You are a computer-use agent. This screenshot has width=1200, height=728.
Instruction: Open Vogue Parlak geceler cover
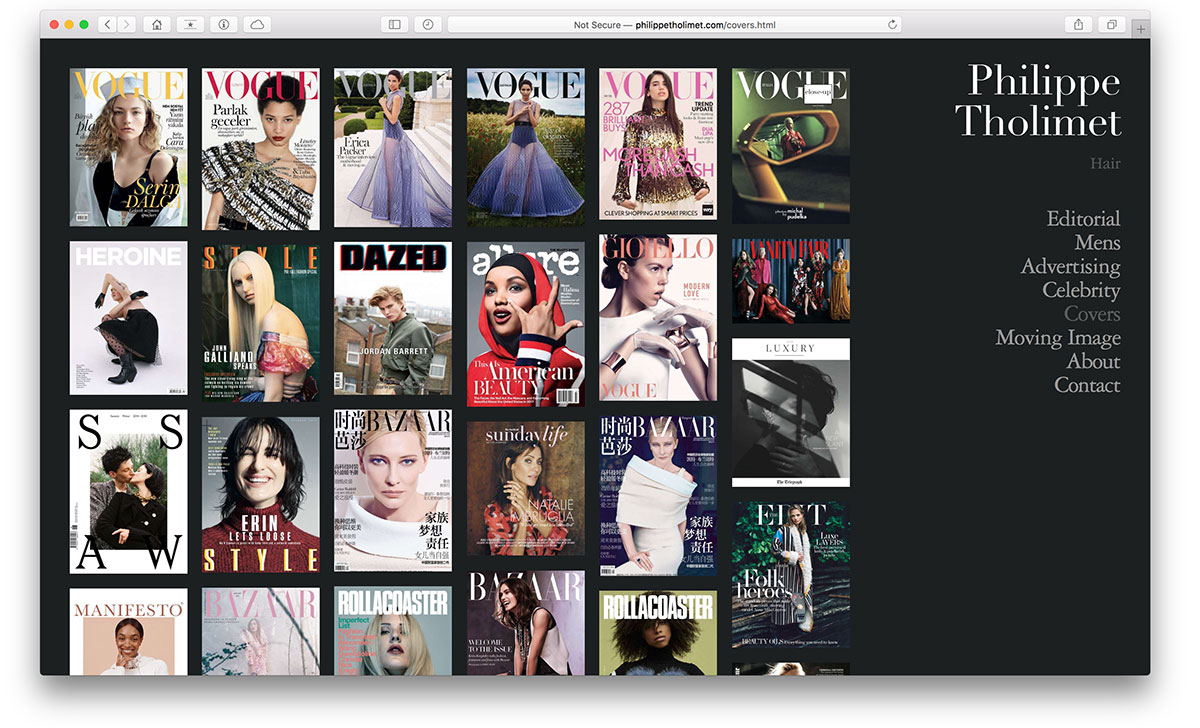(261, 149)
